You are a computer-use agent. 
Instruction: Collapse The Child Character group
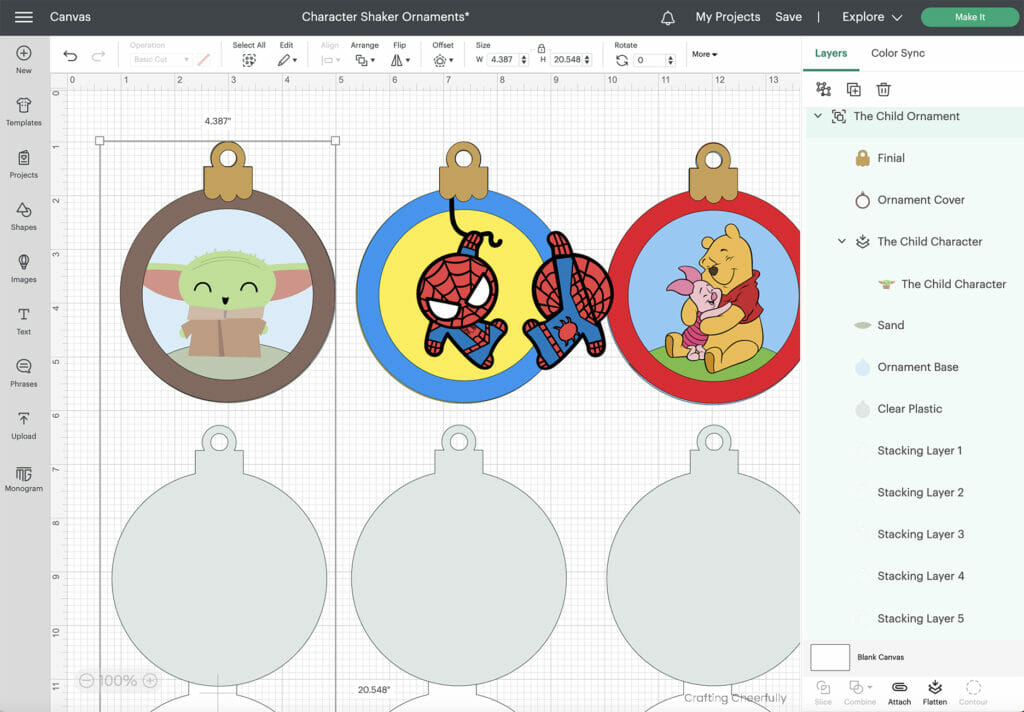[x=841, y=241]
